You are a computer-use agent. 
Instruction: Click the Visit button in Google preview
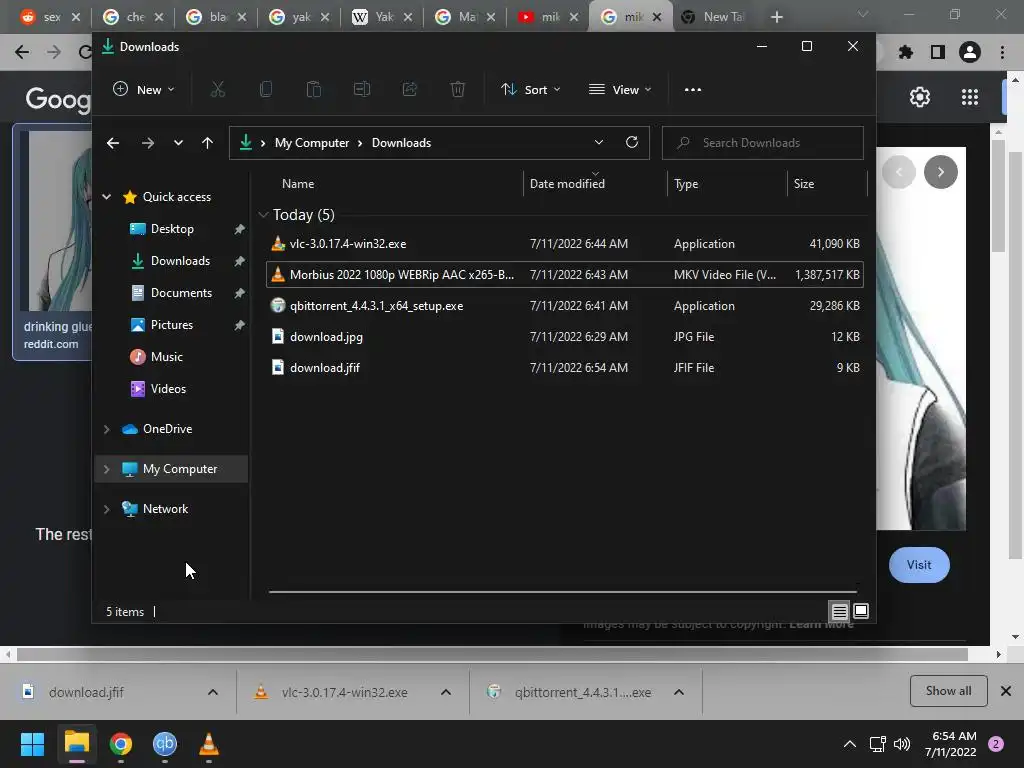919,565
